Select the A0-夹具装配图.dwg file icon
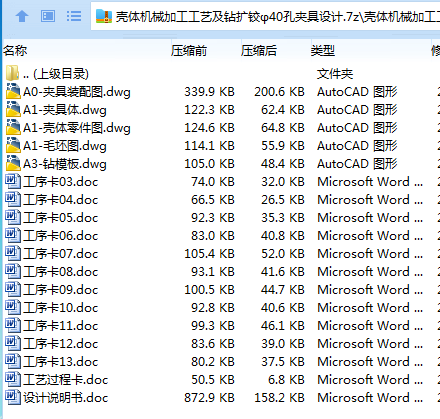The width and height of the screenshot is (440, 419). click(x=13, y=91)
